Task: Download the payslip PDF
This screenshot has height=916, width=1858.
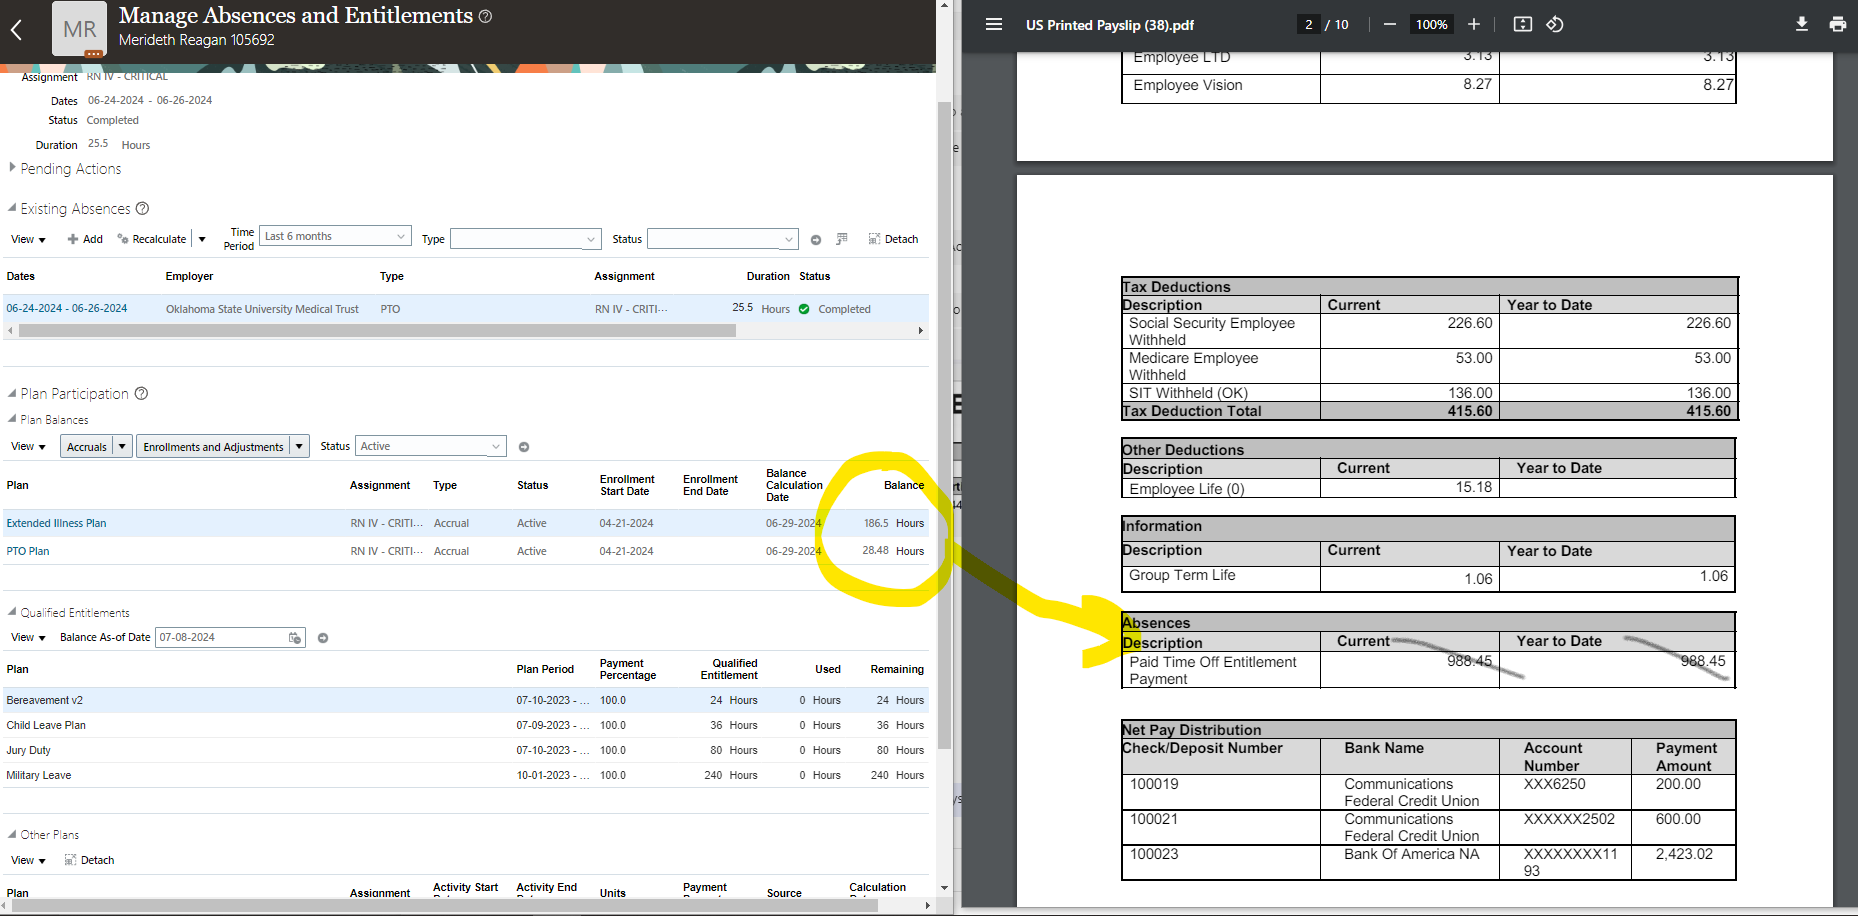Action: pyautogui.click(x=1801, y=24)
